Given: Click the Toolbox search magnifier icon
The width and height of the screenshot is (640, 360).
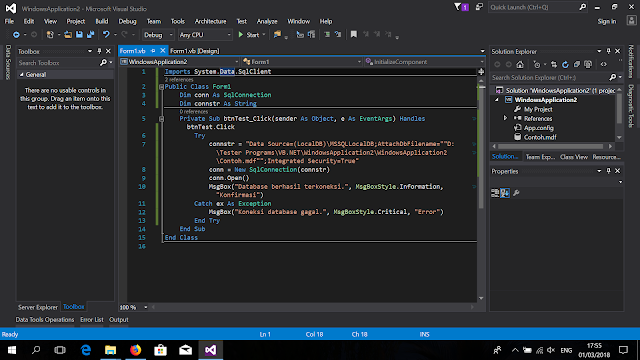Looking at the screenshot, I should click(103, 63).
